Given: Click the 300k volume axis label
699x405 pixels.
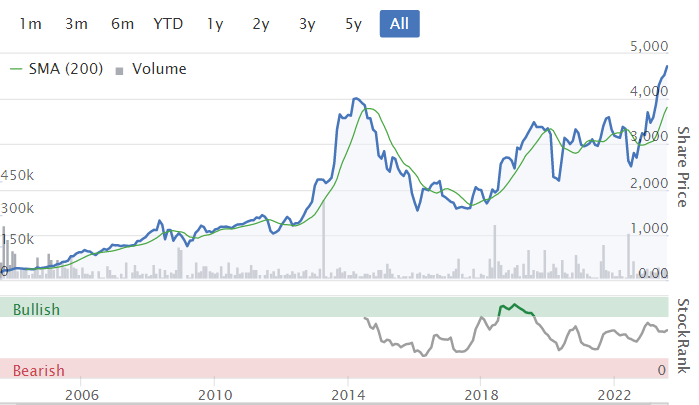Looking at the screenshot, I should coord(17,208).
